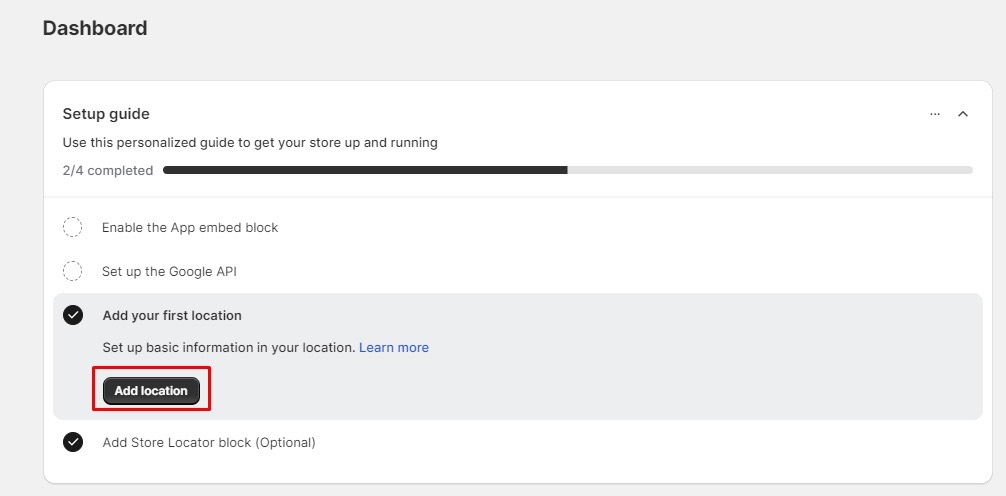This screenshot has width=1006, height=496.
Task: Click the Add location button
Action: [x=151, y=391]
